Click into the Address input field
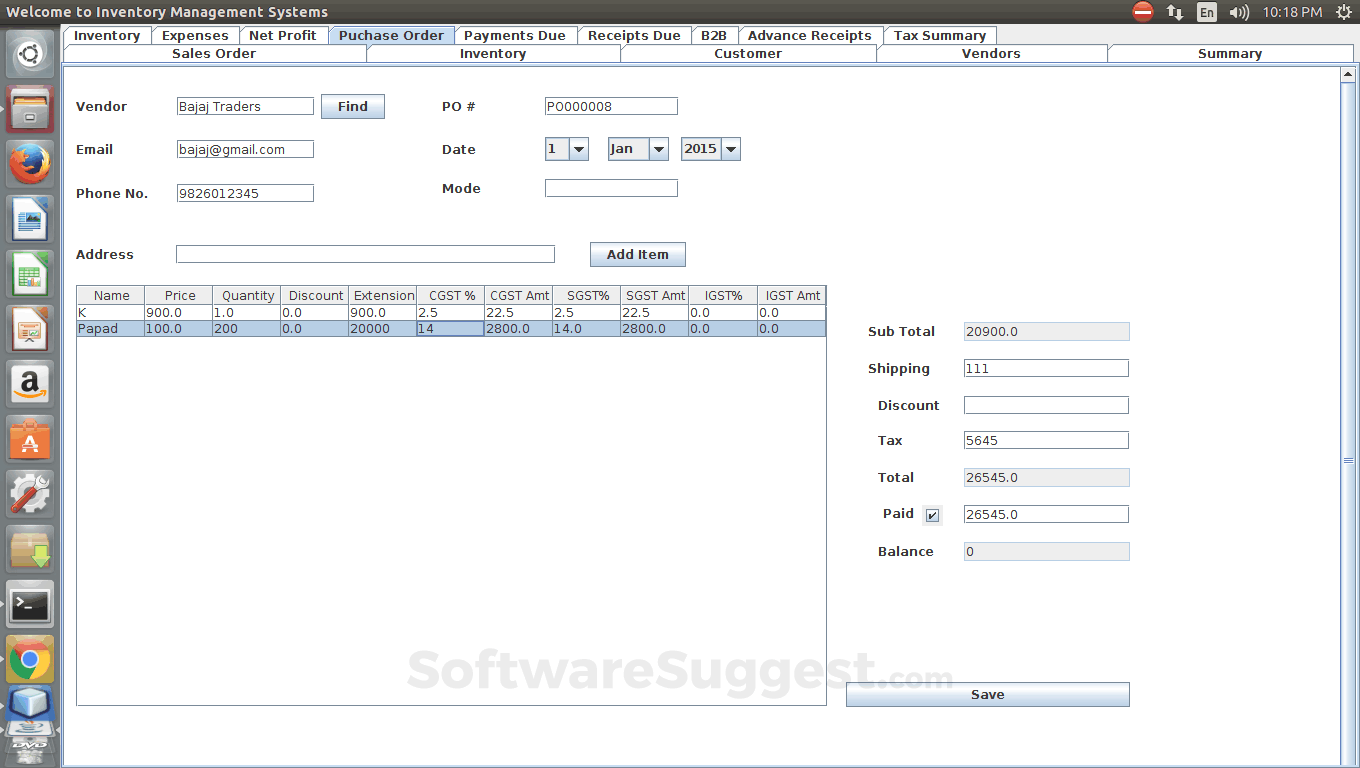The image size is (1360, 768). [365, 254]
